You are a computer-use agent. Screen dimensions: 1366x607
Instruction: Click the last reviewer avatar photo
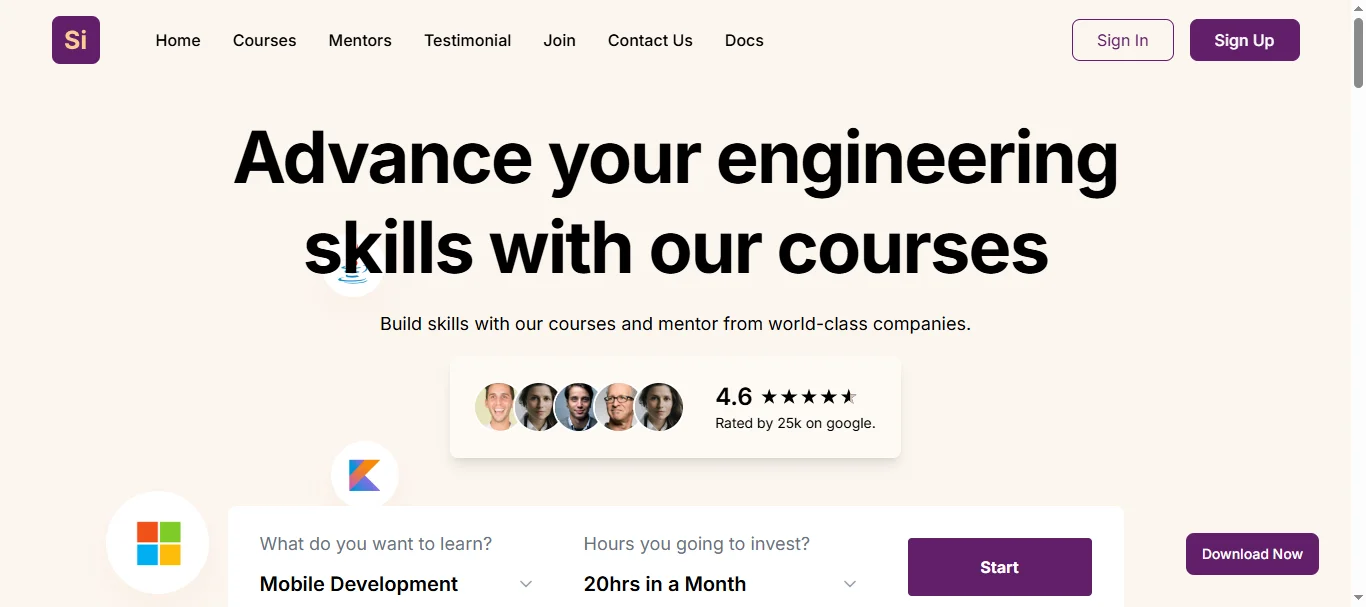pos(659,407)
